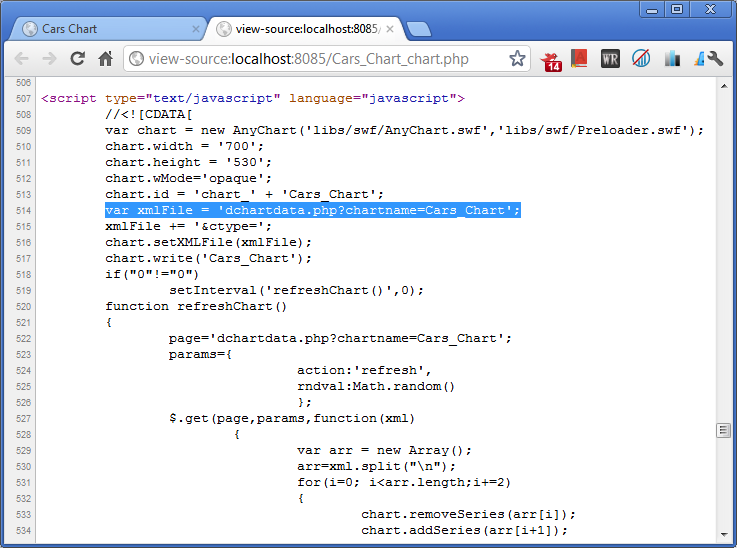This screenshot has height=548, width=737.
Task: Maximize the browser window
Action: [677, 9]
